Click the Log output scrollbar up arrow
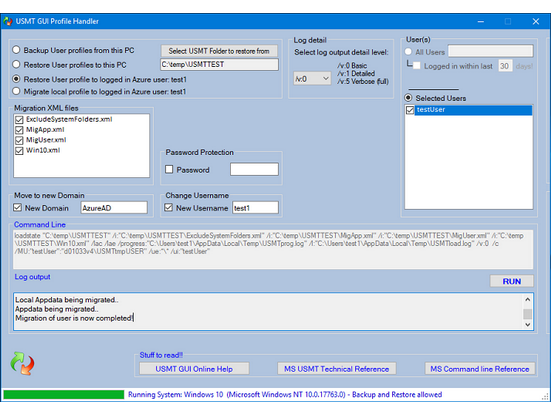551x415 pixels. tap(527, 299)
